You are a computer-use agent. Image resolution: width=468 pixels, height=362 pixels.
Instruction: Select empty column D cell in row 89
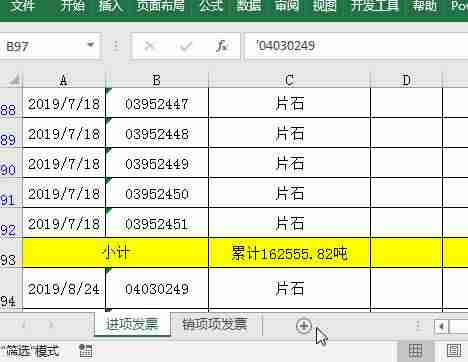click(406, 133)
